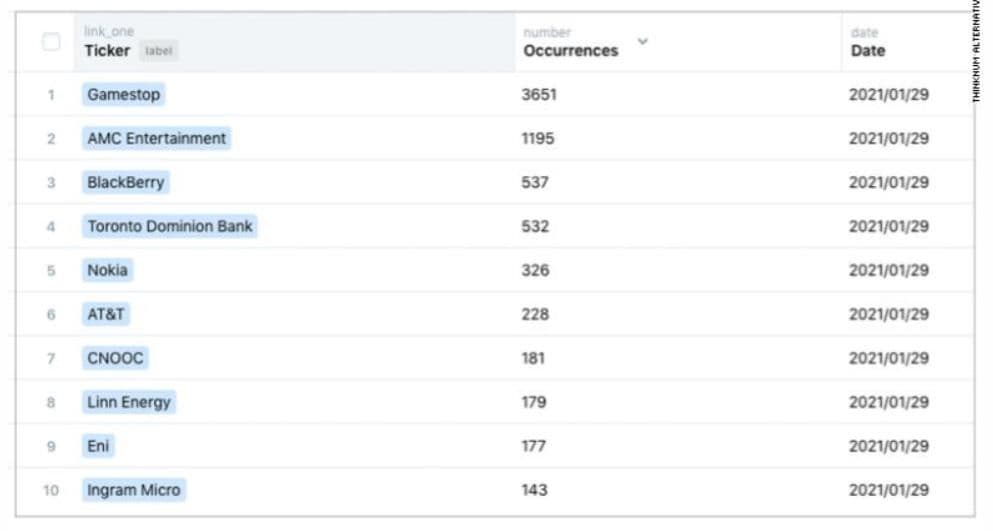Select the Eni ticker tag
The image size is (993, 531).
pos(98,447)
